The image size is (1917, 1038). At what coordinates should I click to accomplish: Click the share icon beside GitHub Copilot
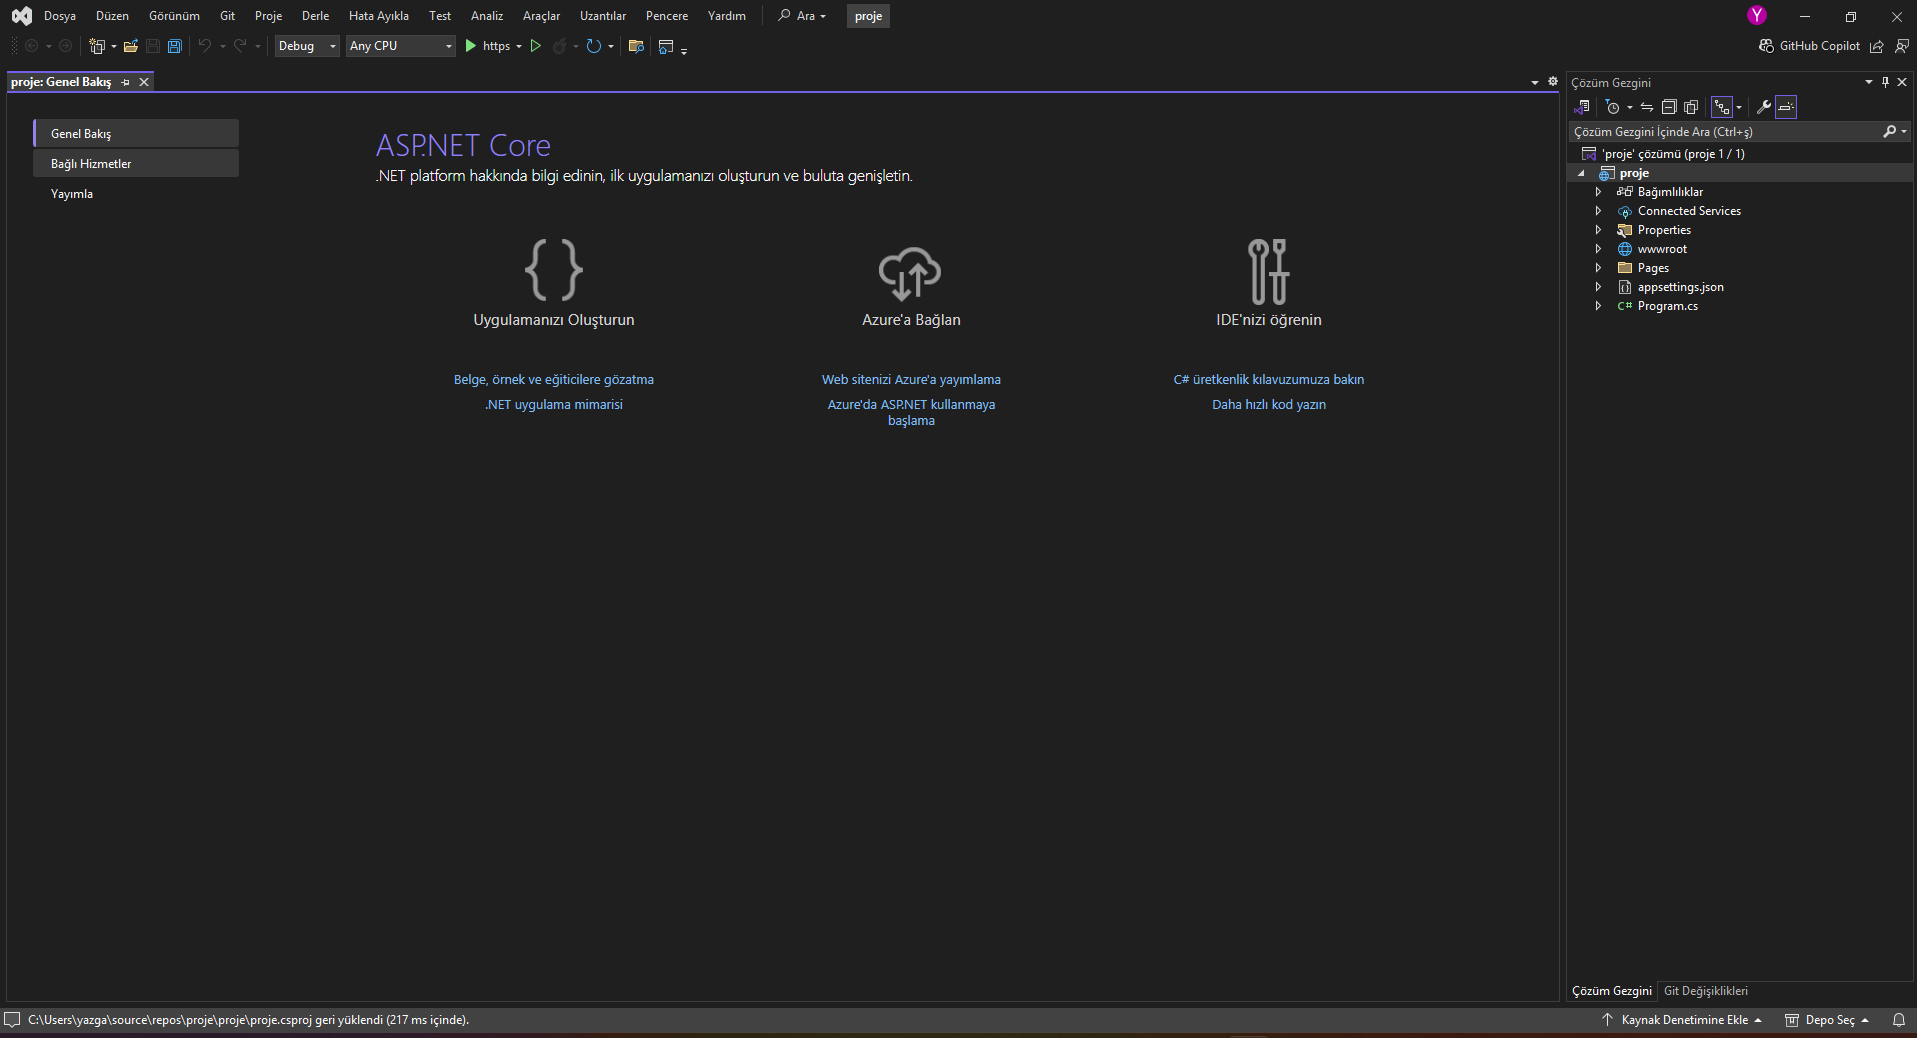click(1877, 46)
